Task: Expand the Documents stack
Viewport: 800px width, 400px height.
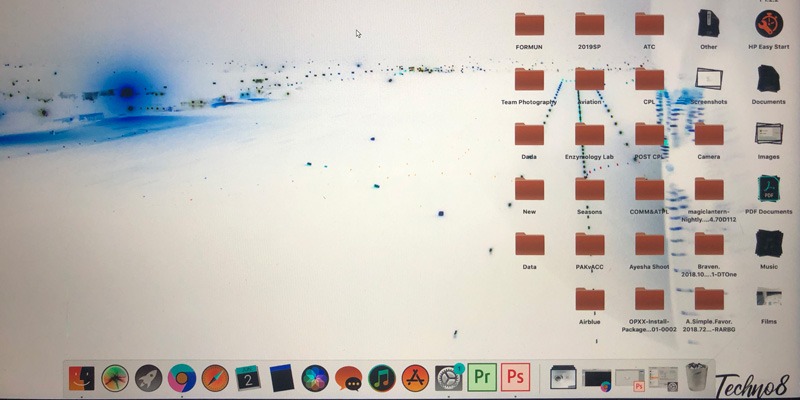Action: point(768,79)
